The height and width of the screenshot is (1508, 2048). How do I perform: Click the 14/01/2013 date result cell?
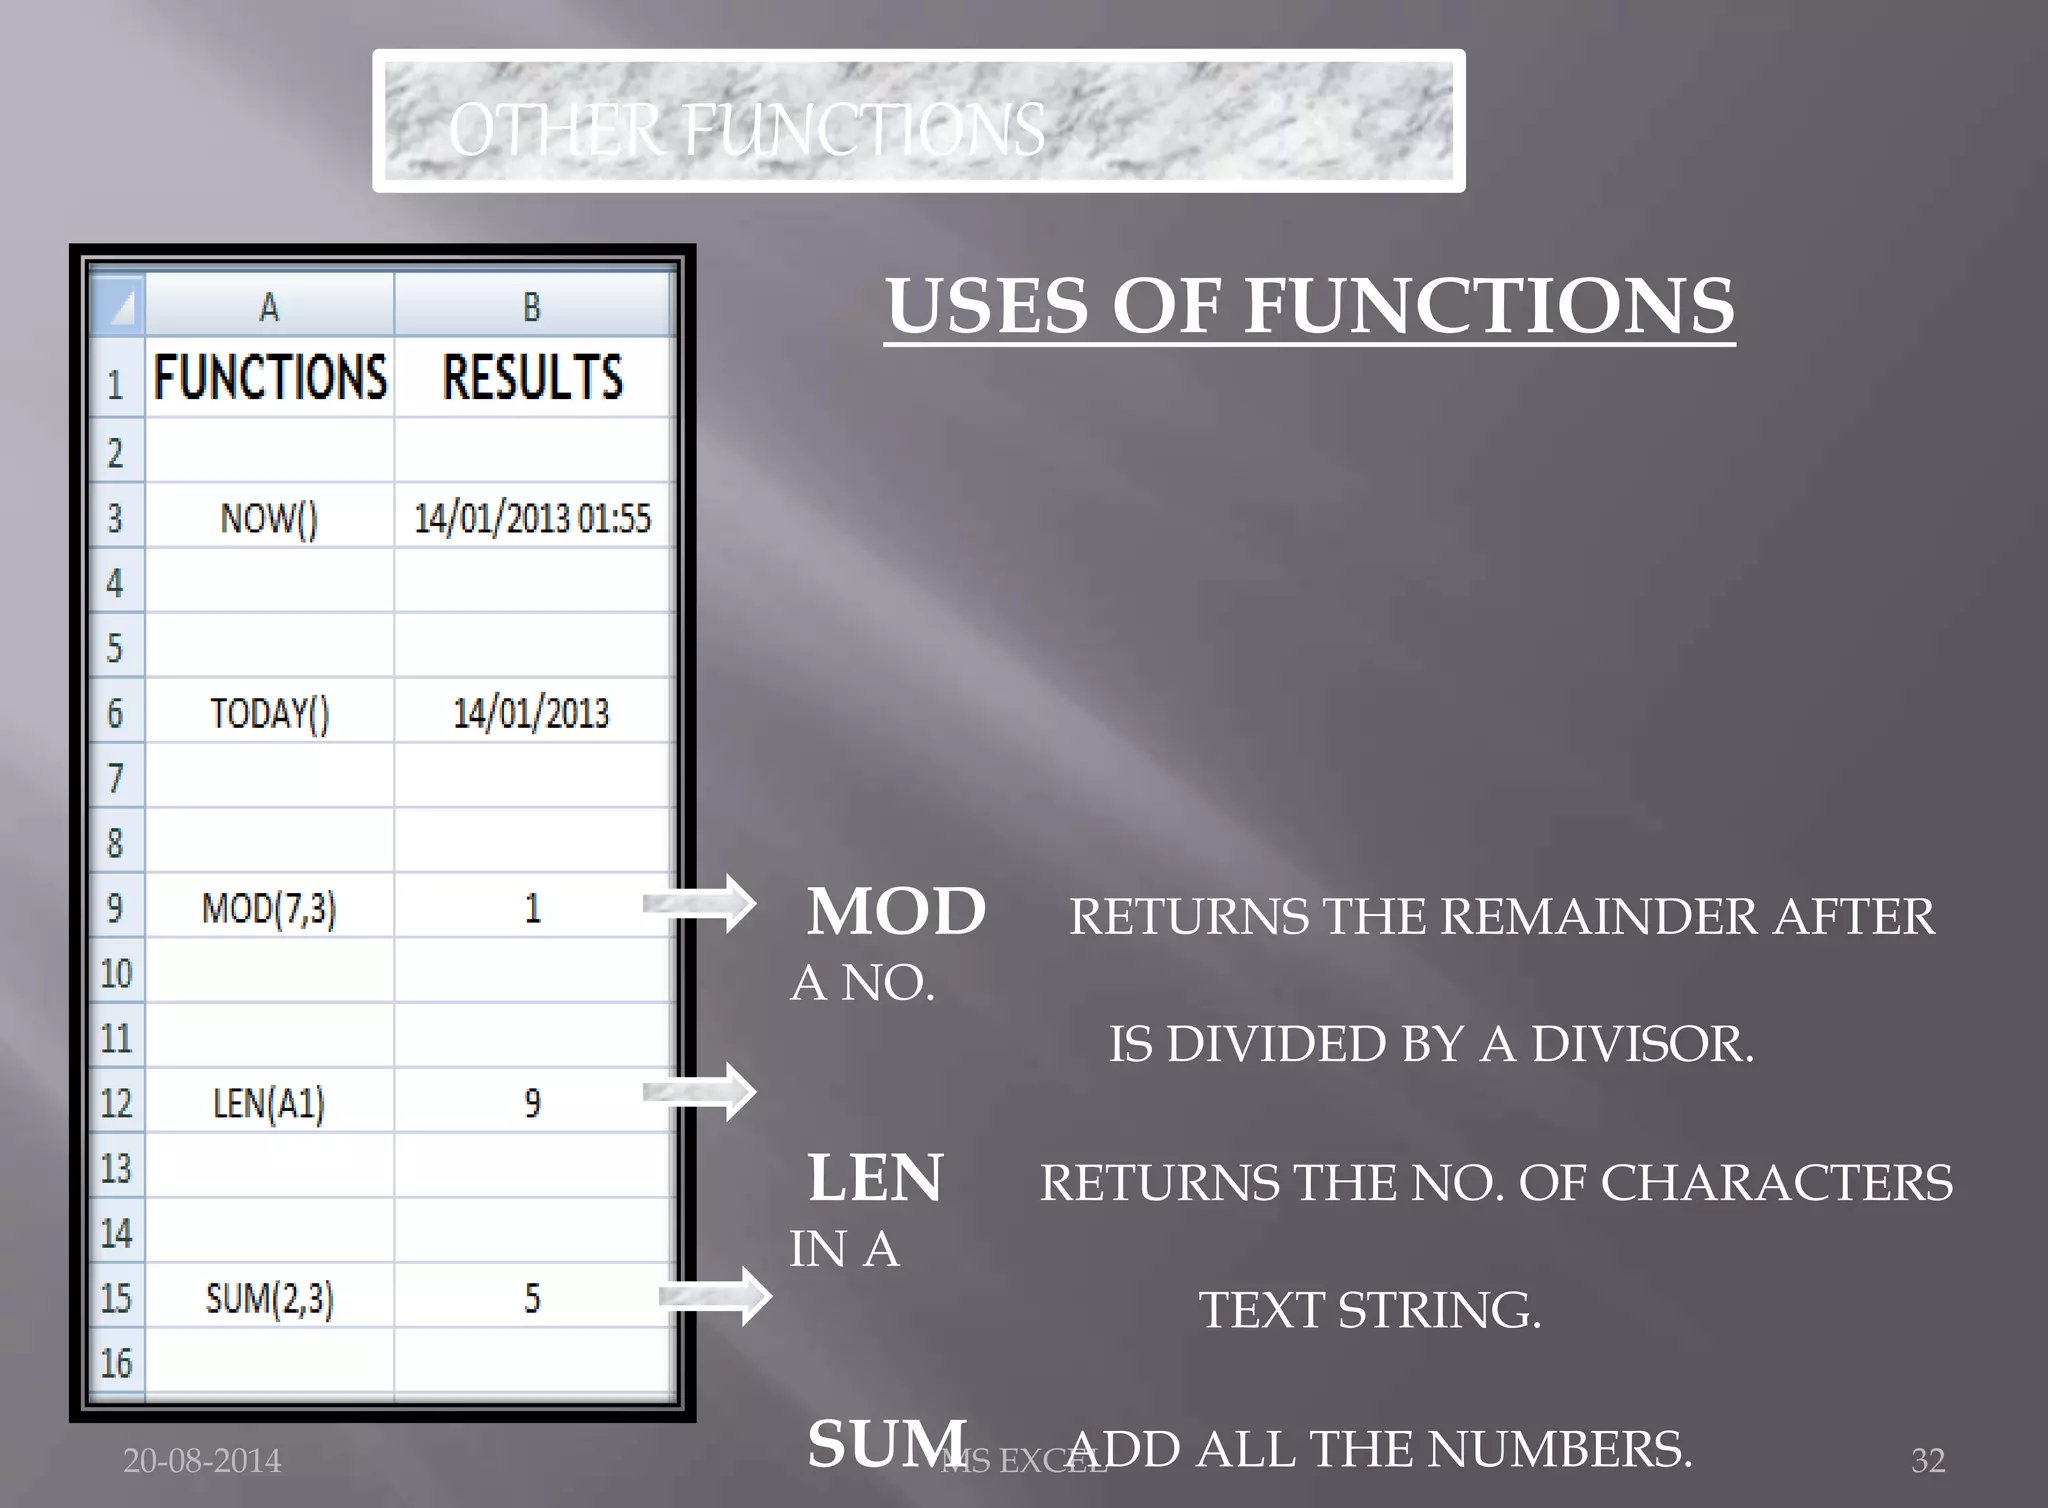pyautogui.click(x=533, y=711)
